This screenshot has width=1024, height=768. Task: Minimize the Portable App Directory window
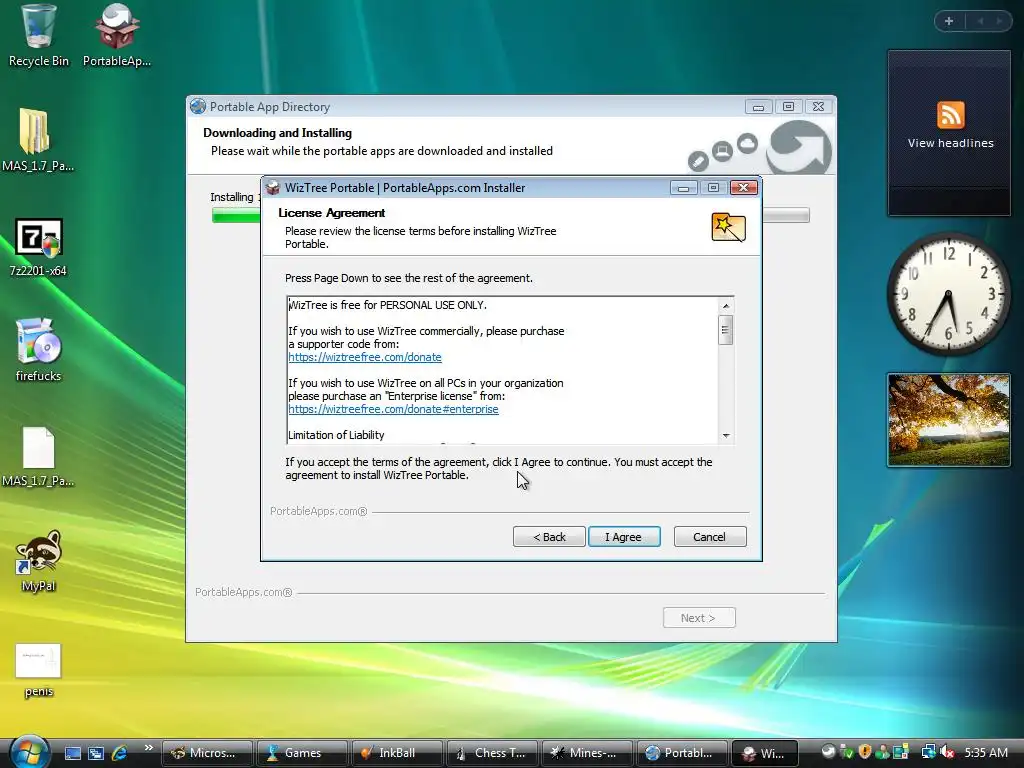coord(758,106)
